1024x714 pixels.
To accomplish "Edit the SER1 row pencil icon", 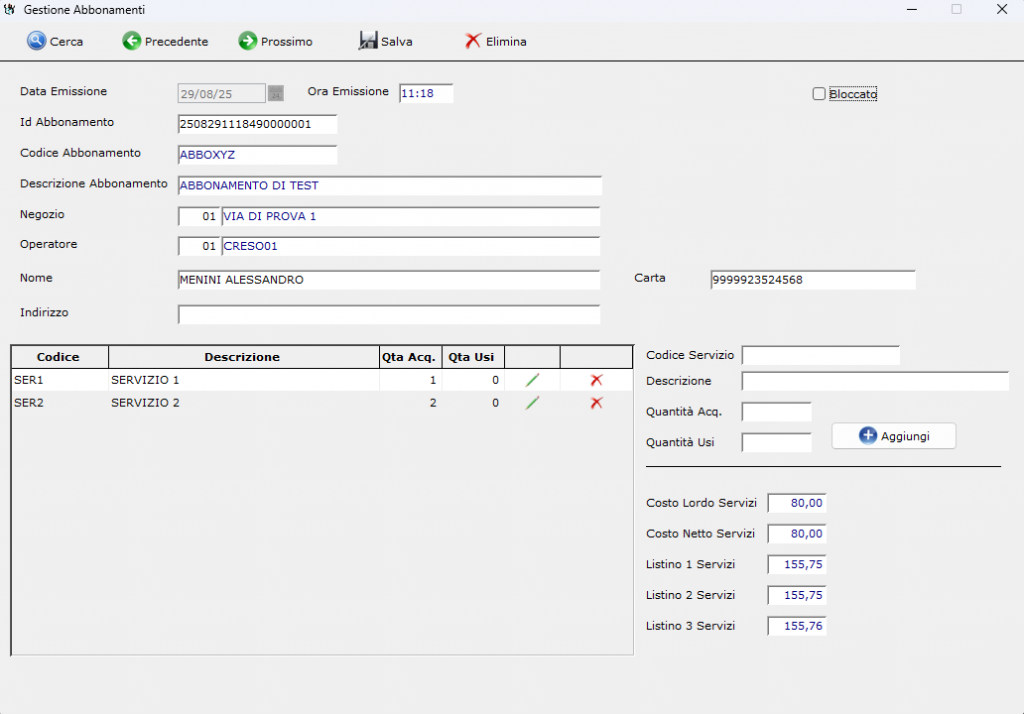I will (533, 380).
